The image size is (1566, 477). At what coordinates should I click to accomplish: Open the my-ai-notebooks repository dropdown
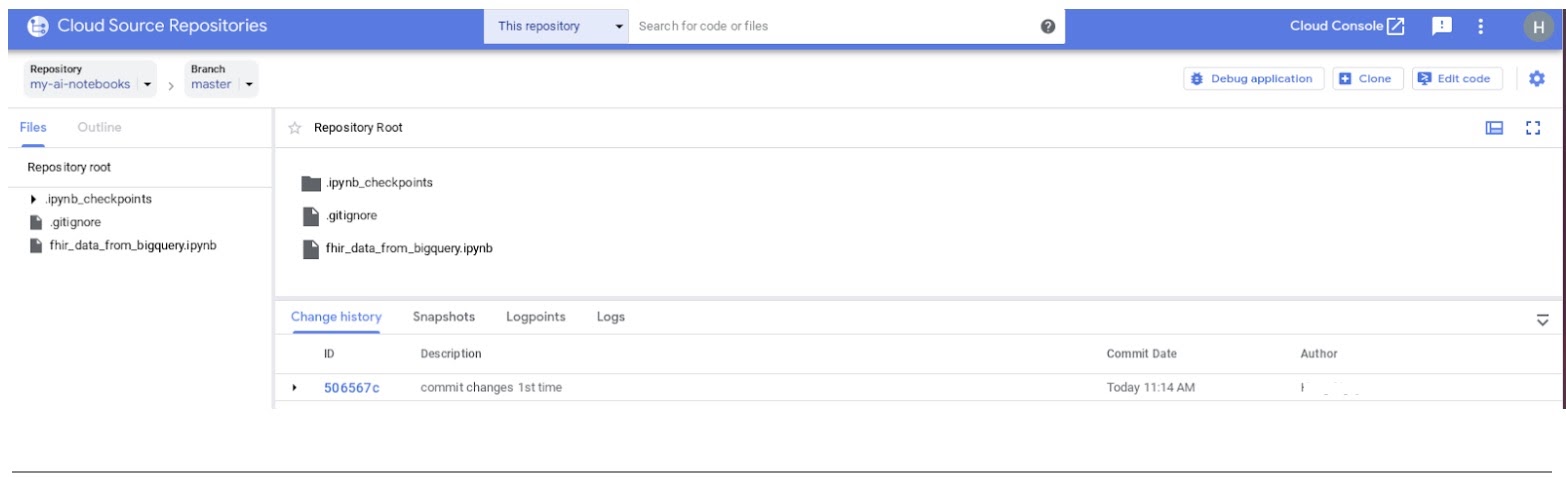pos(148,85)
